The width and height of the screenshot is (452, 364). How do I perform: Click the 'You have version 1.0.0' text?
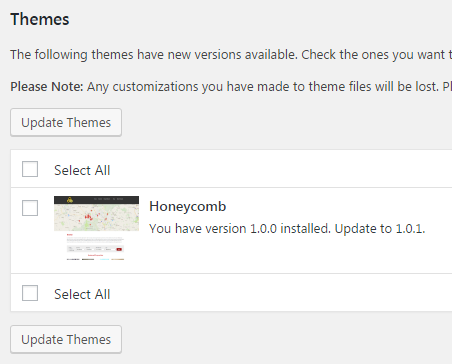[x=213, y=229]
